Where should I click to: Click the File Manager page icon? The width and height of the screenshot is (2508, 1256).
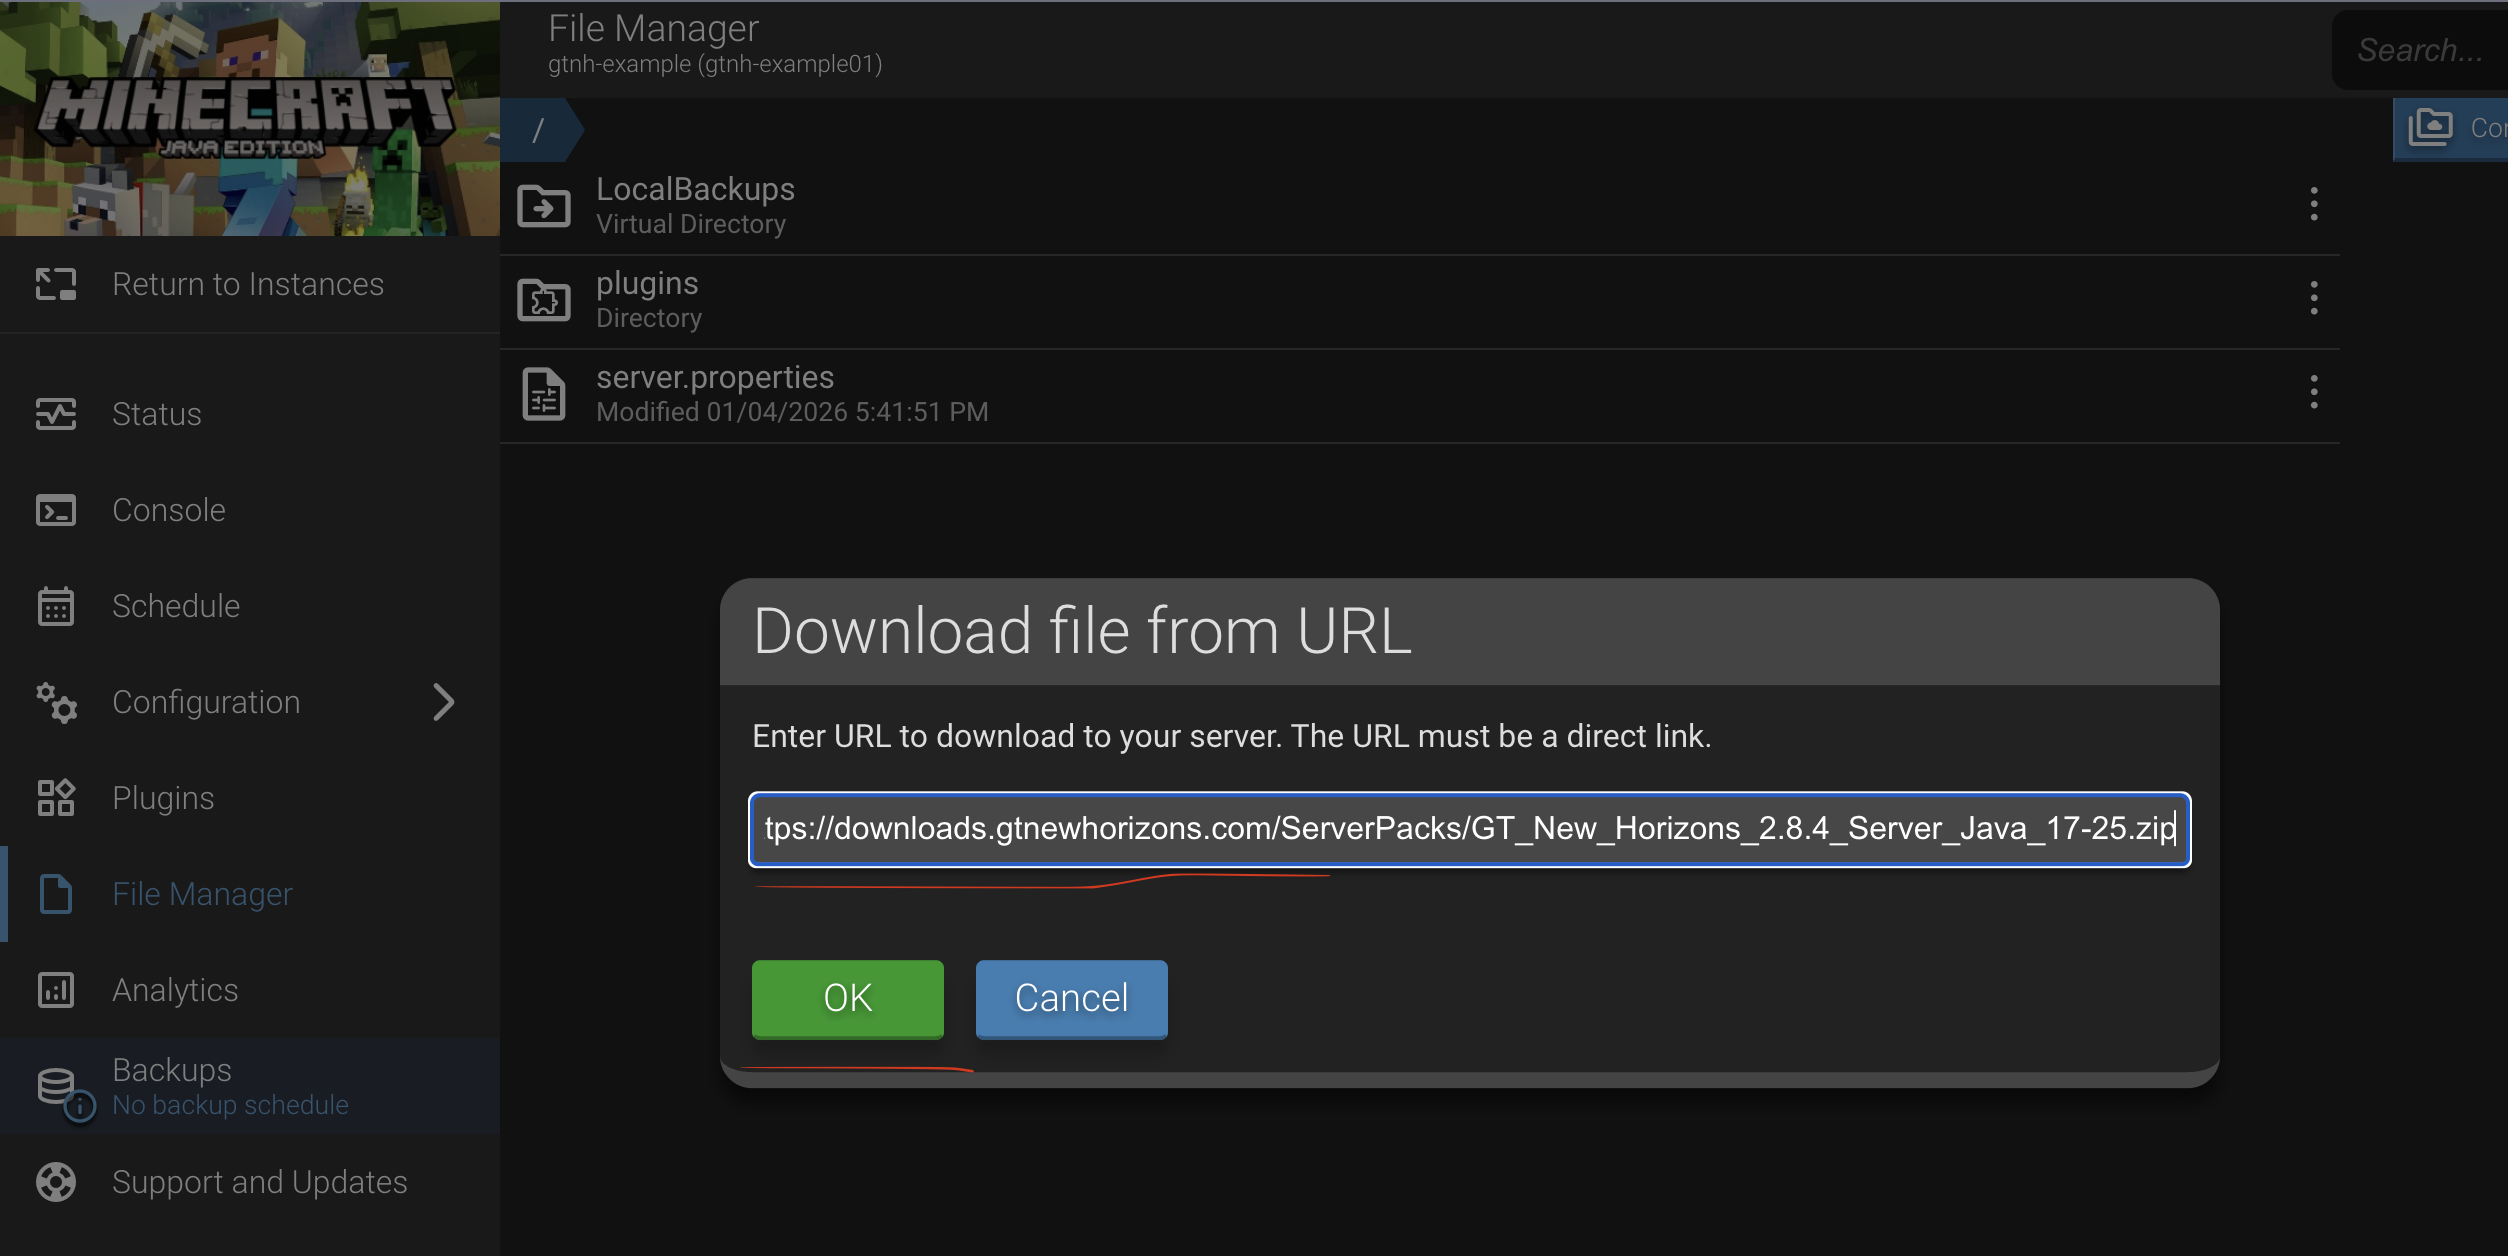point(56,894)
